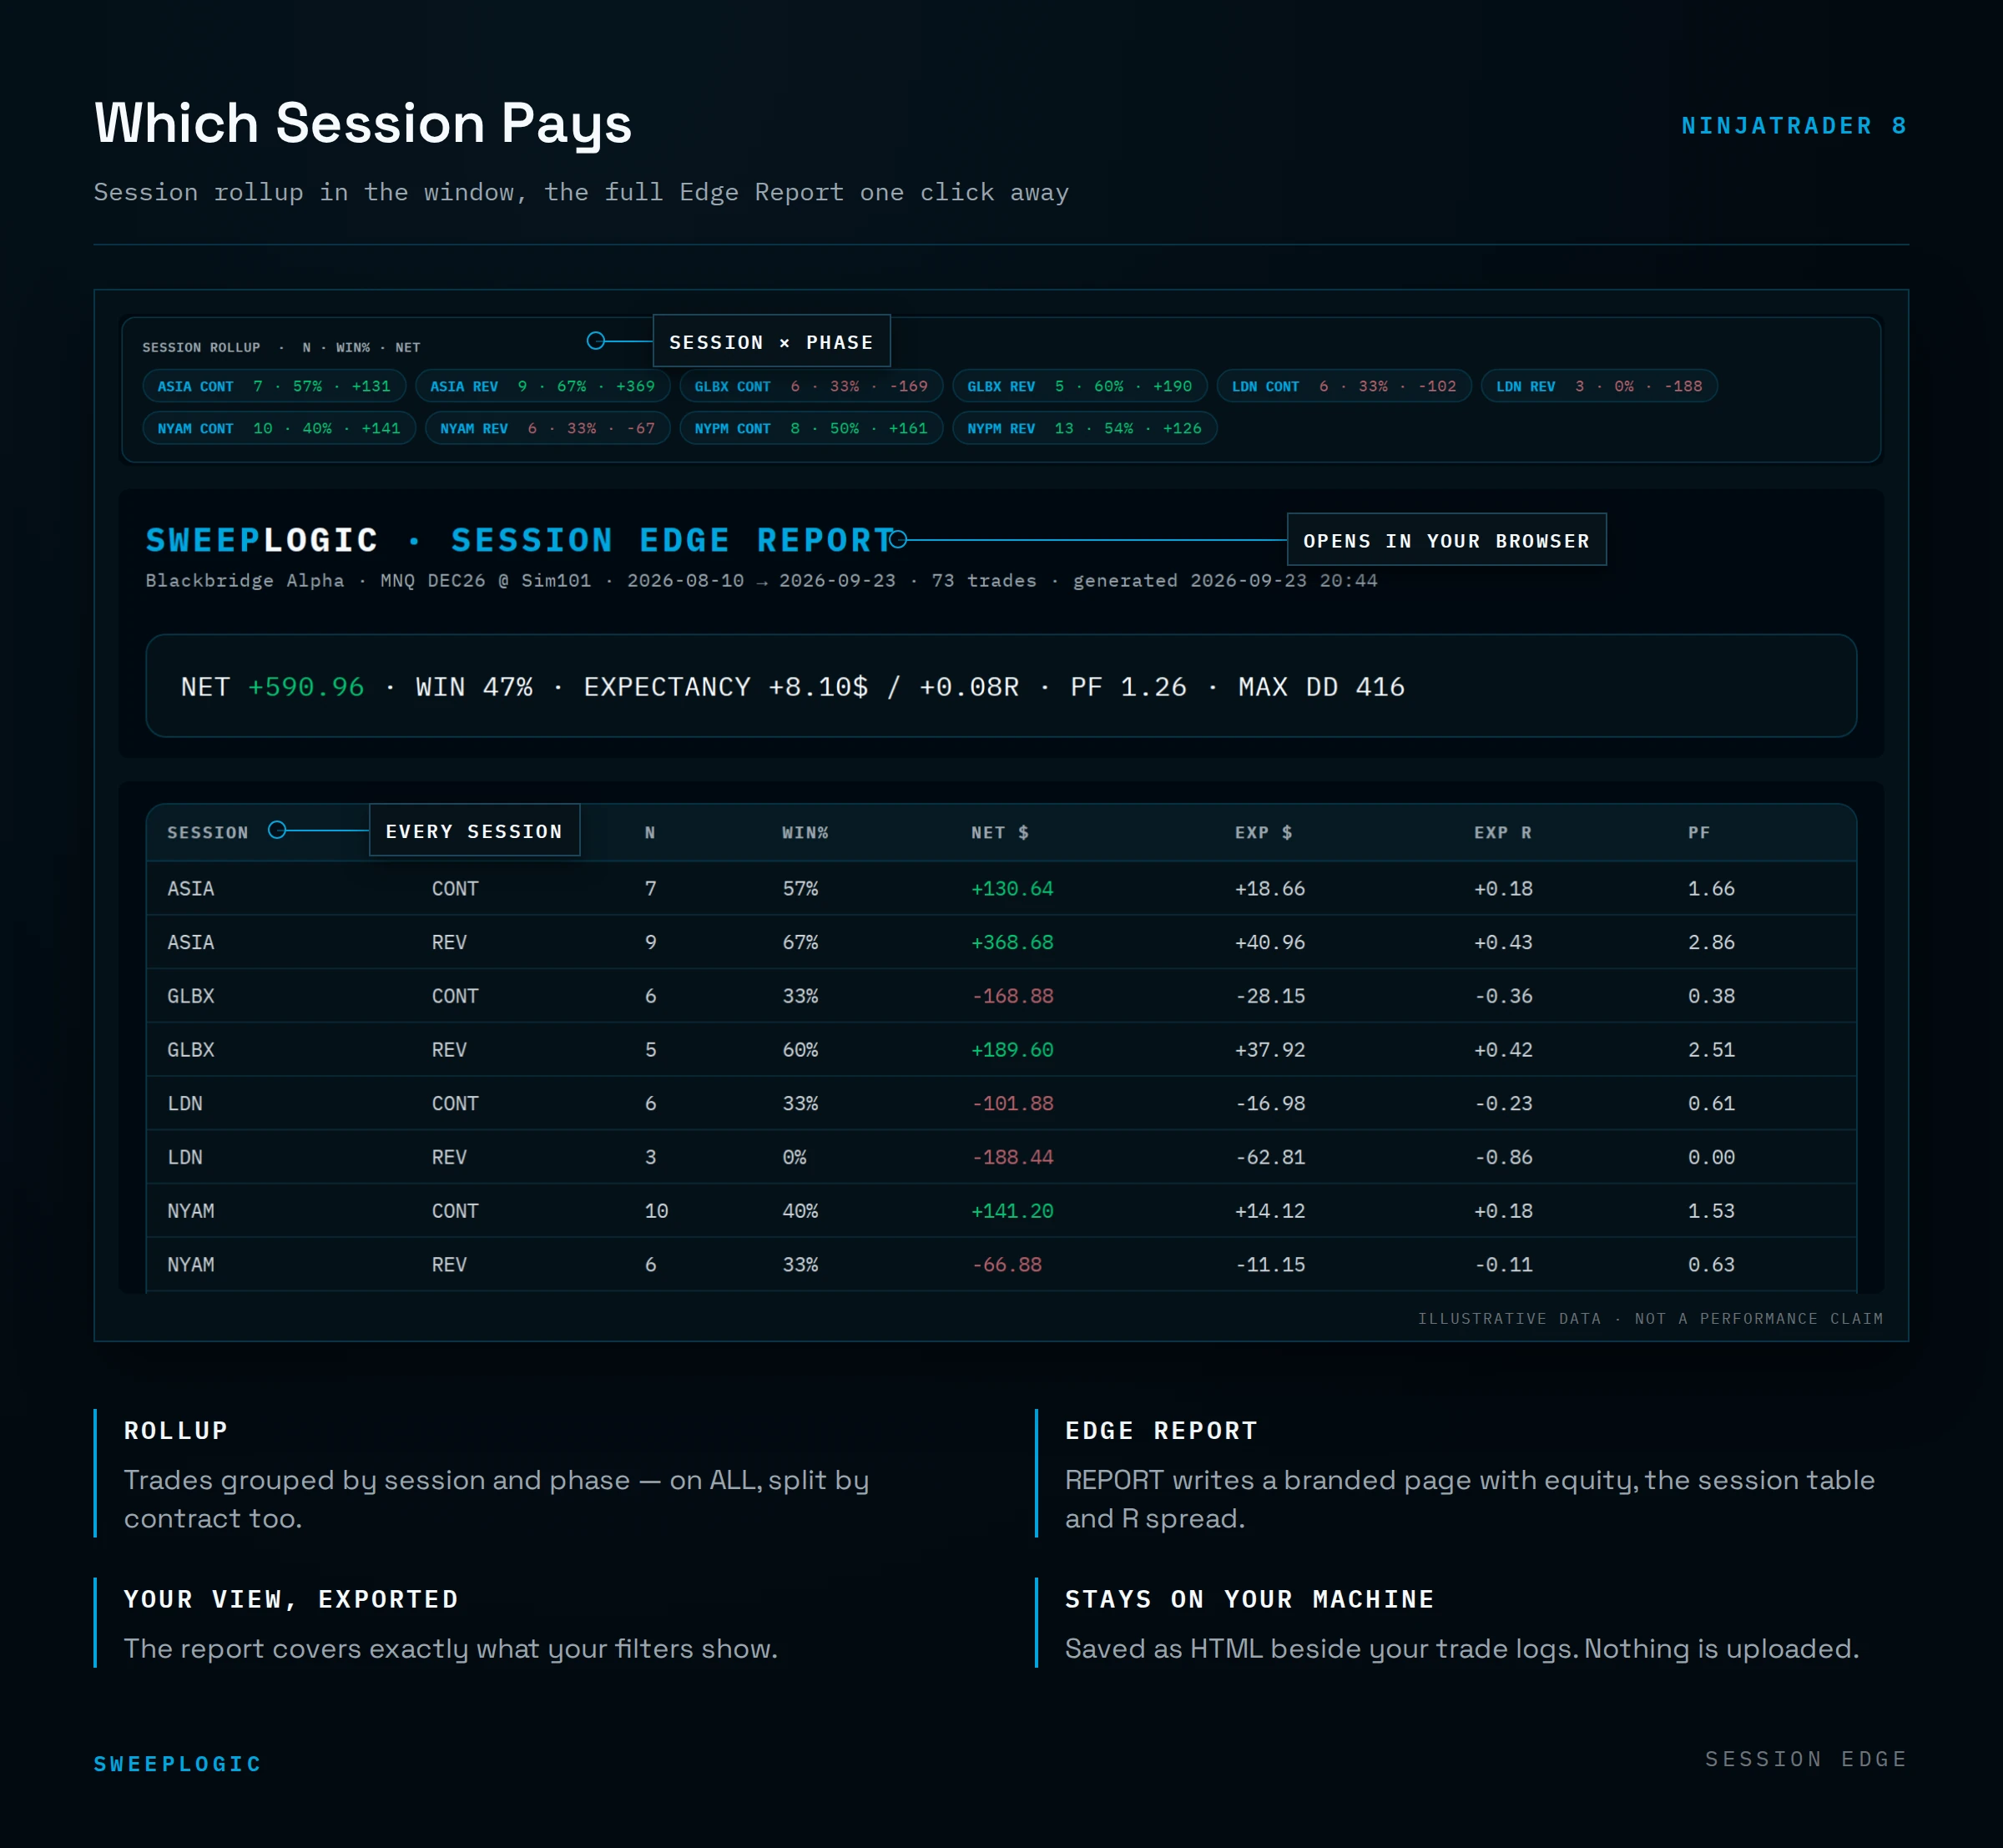Click the -66.88 net value
The image size is (2003, 1848).
1007,1264
